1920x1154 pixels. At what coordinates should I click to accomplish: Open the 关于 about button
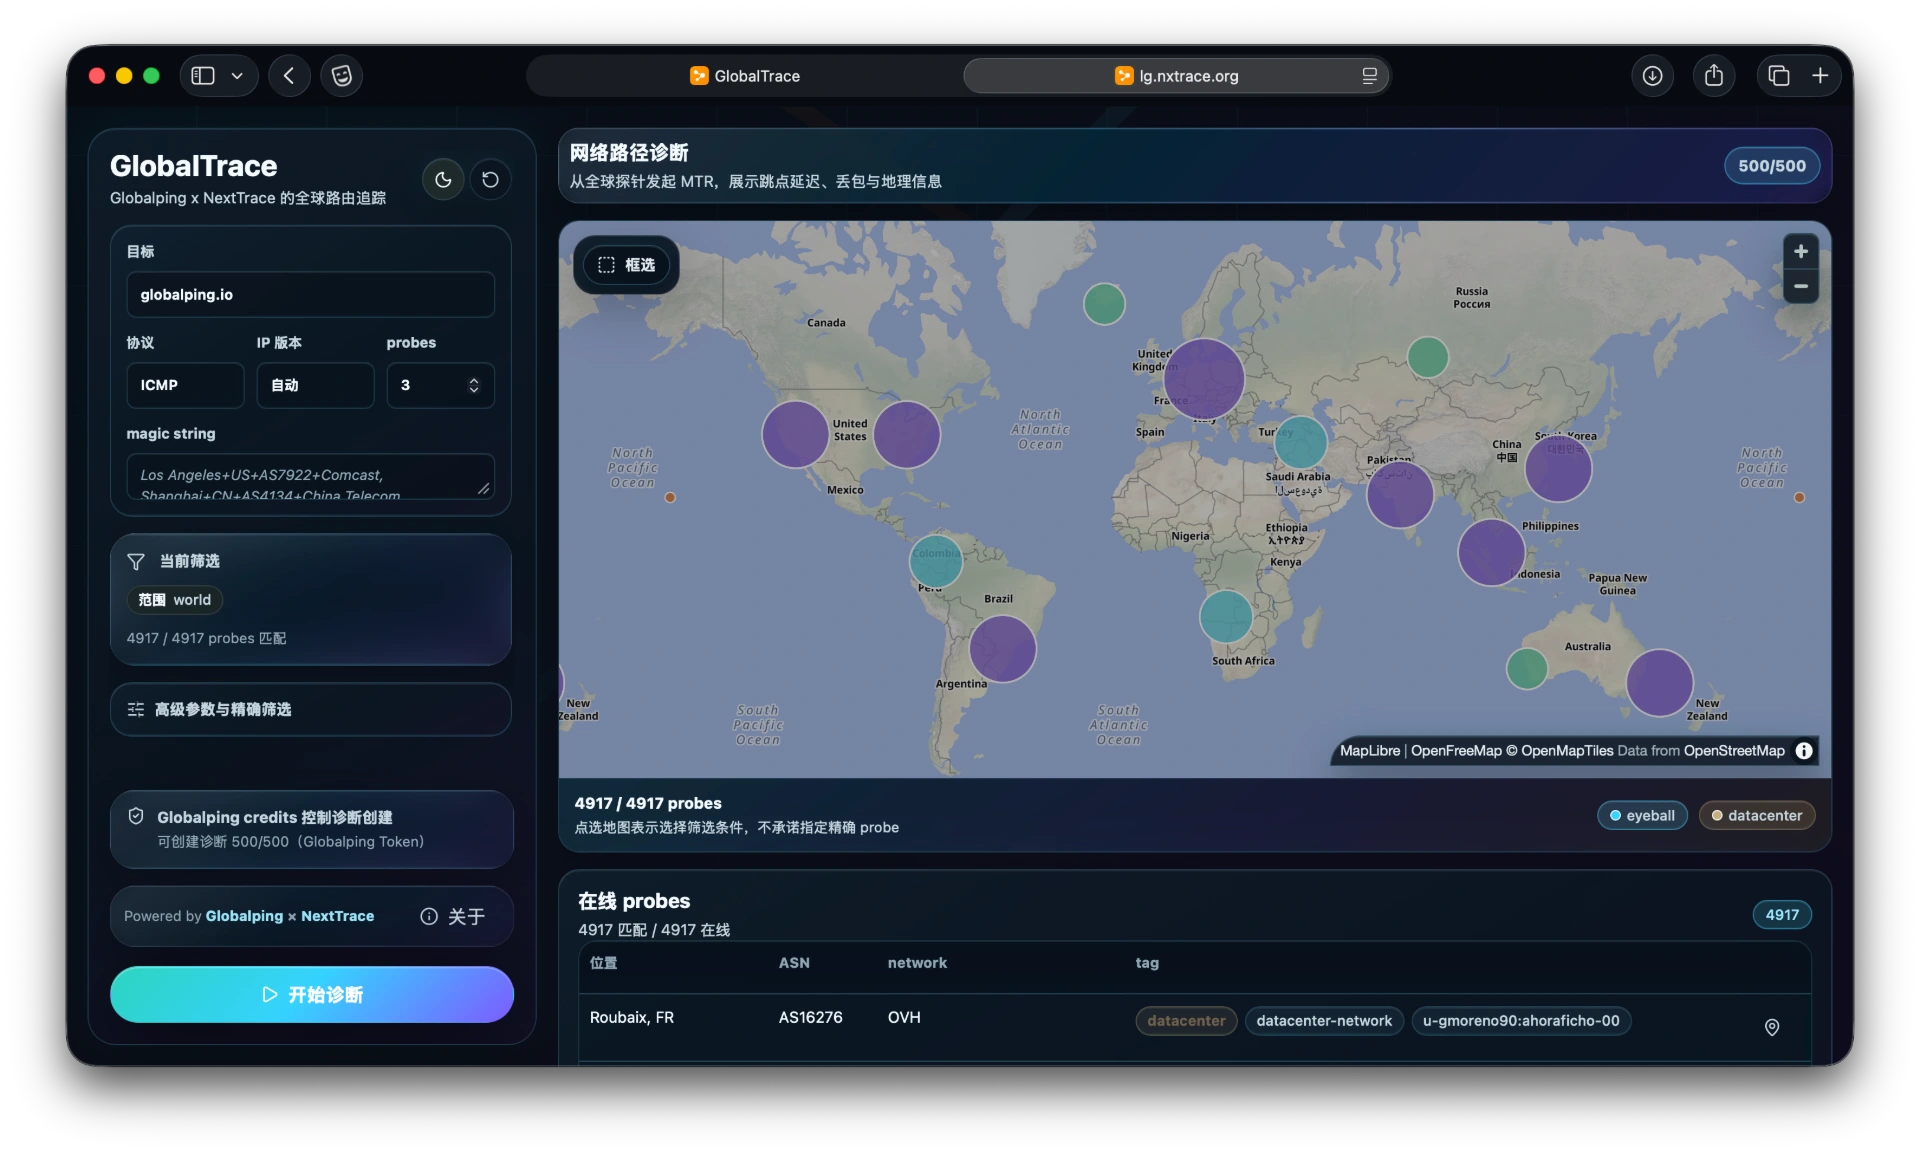coord(453,917)
